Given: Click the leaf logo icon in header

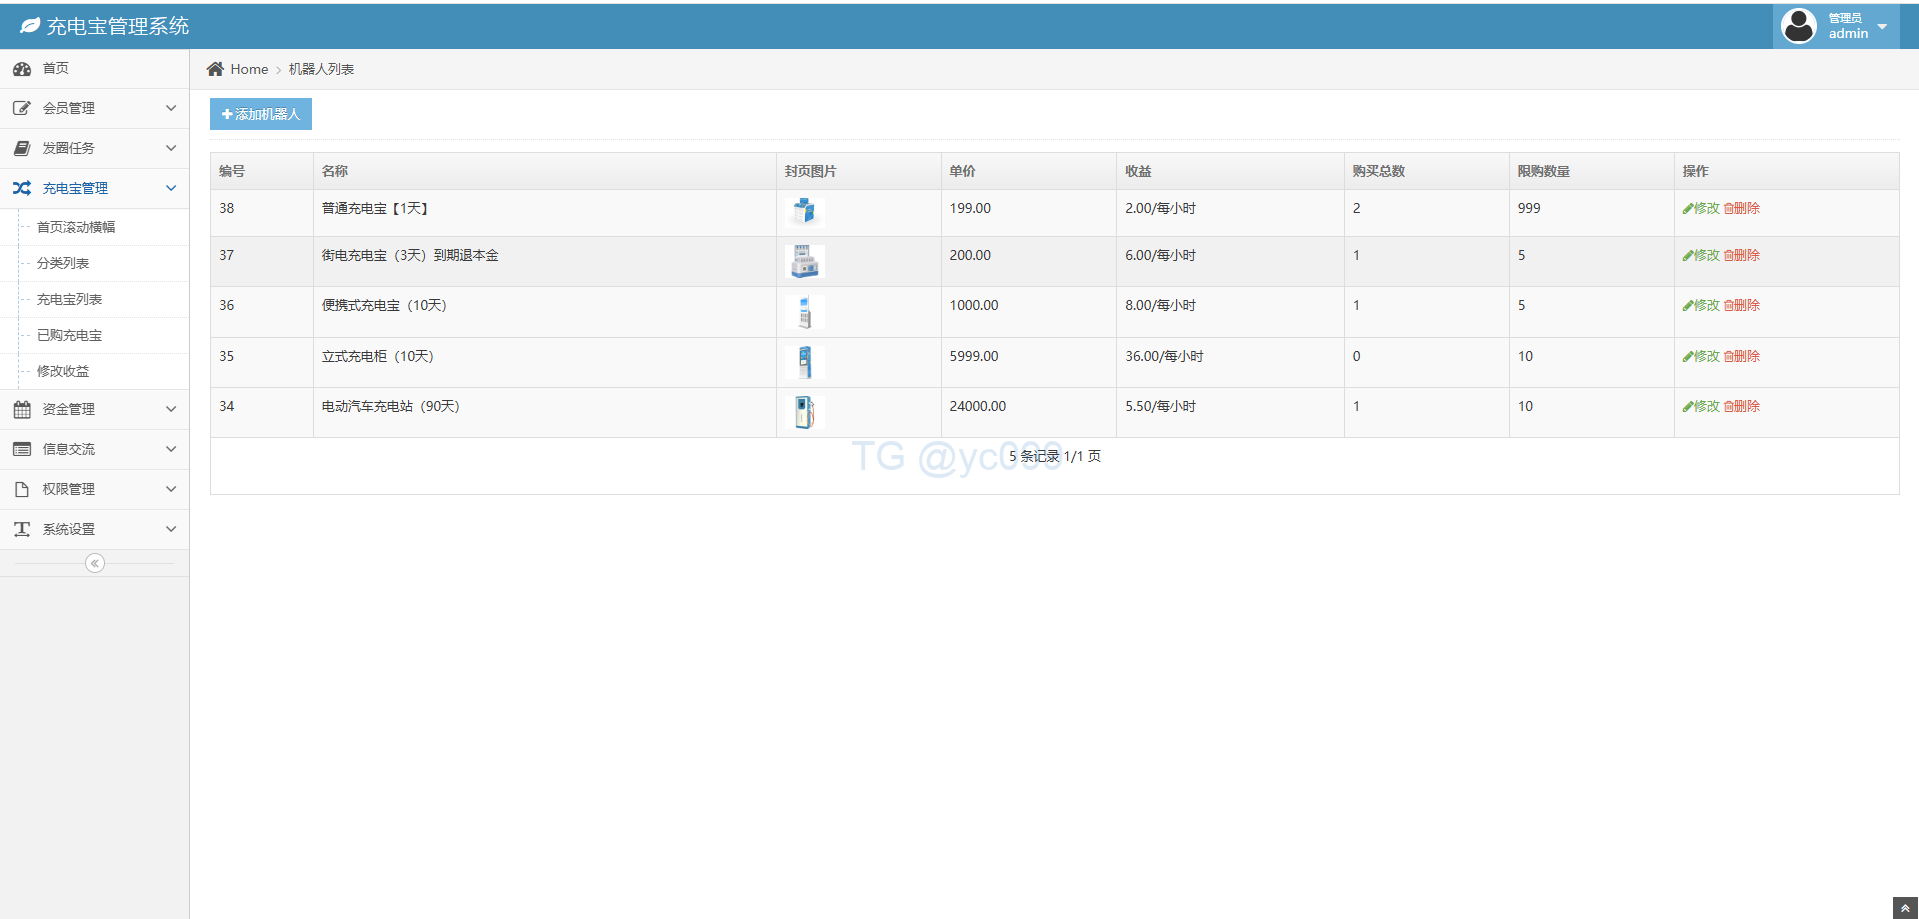Looking at the screenshot, I should pyautogui.click(x=30, y=26).
